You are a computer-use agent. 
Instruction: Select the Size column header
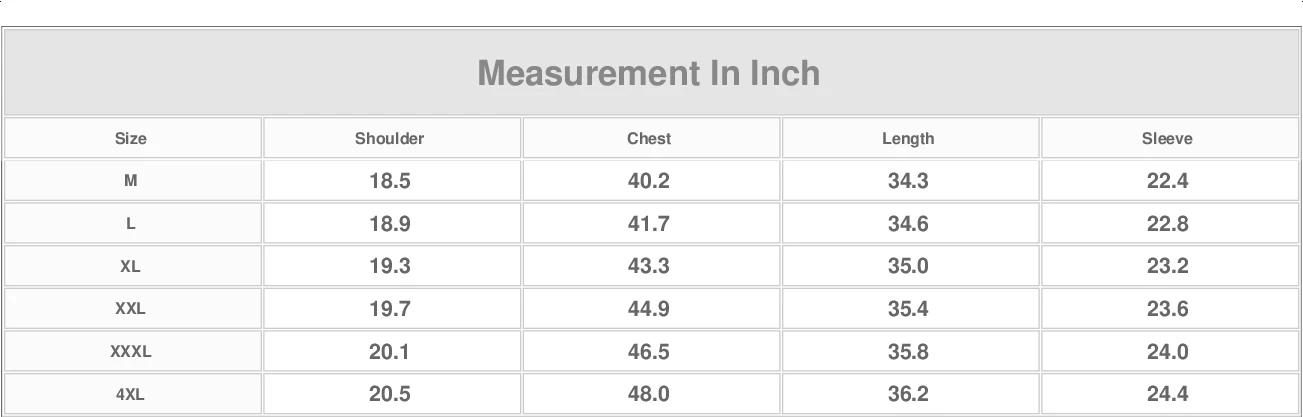(131, 139)
